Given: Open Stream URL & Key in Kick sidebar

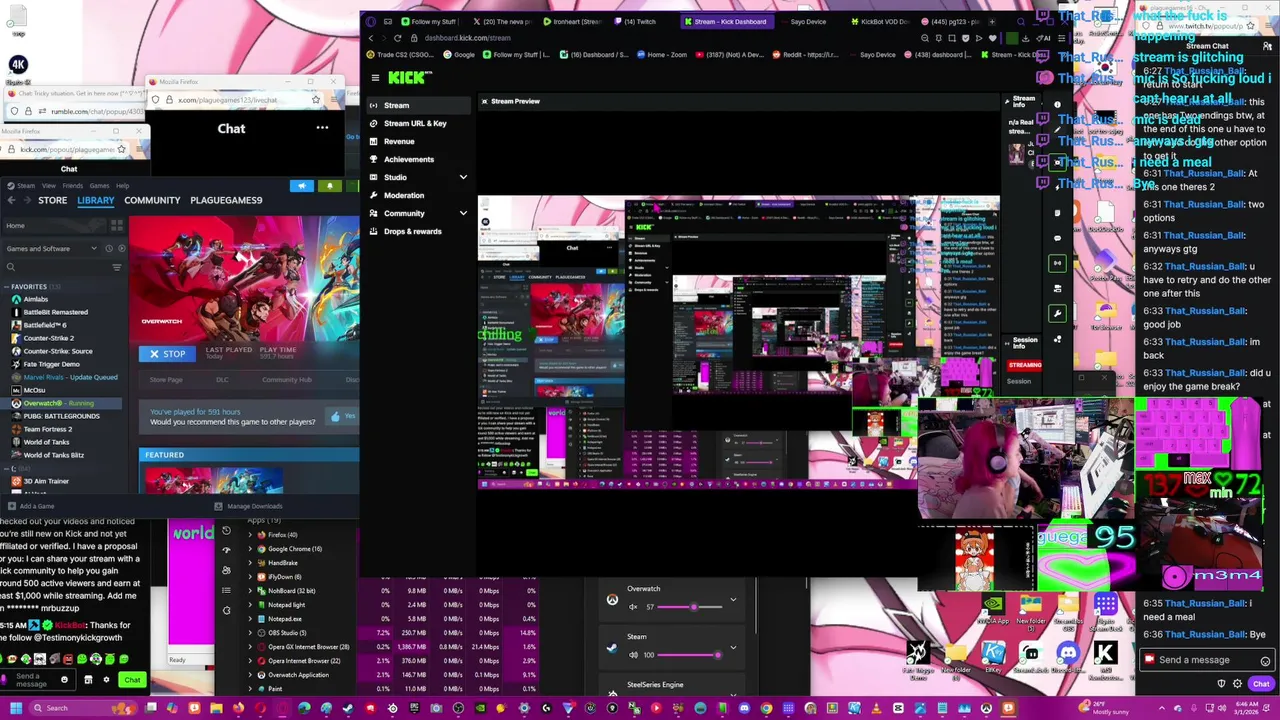Looking at the screenshot, I should click(415, 123).
